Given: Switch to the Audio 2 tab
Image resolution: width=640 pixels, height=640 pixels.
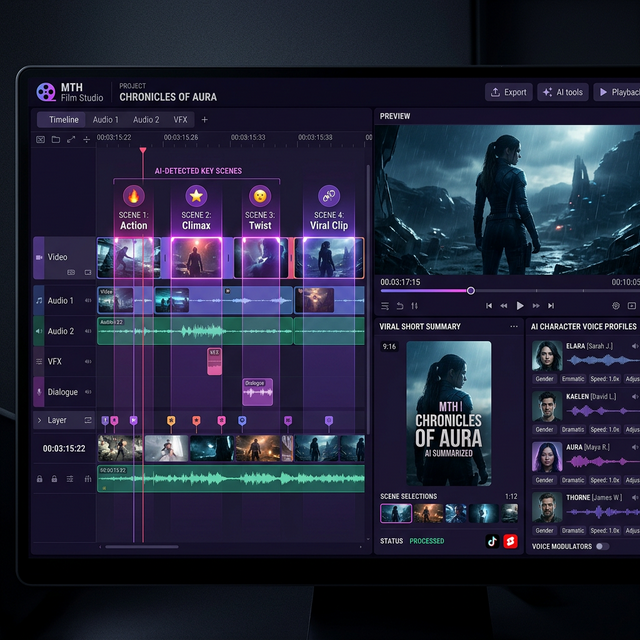Looking at the screenshot, I should [146, 120].
